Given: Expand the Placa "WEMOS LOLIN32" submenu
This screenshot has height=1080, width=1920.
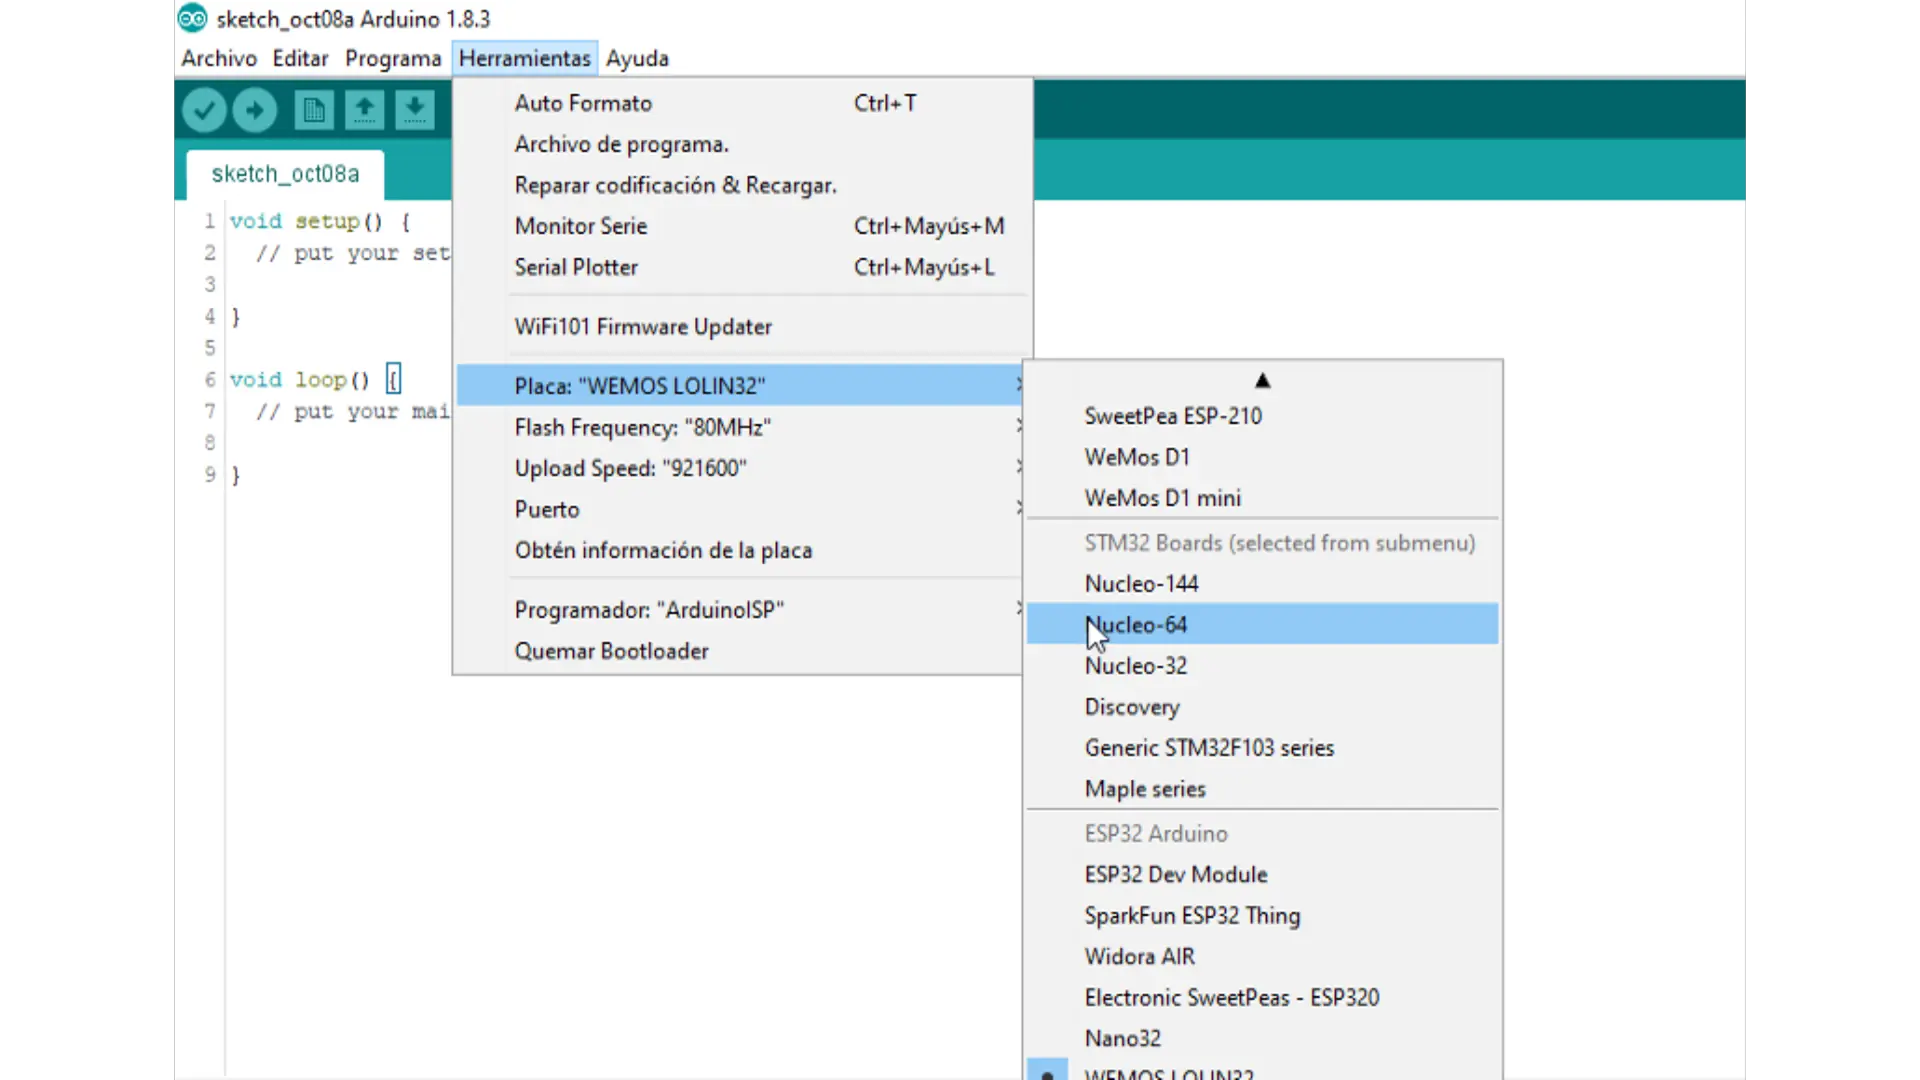Looking at the screenshot, I should click(x=740, y=385).
